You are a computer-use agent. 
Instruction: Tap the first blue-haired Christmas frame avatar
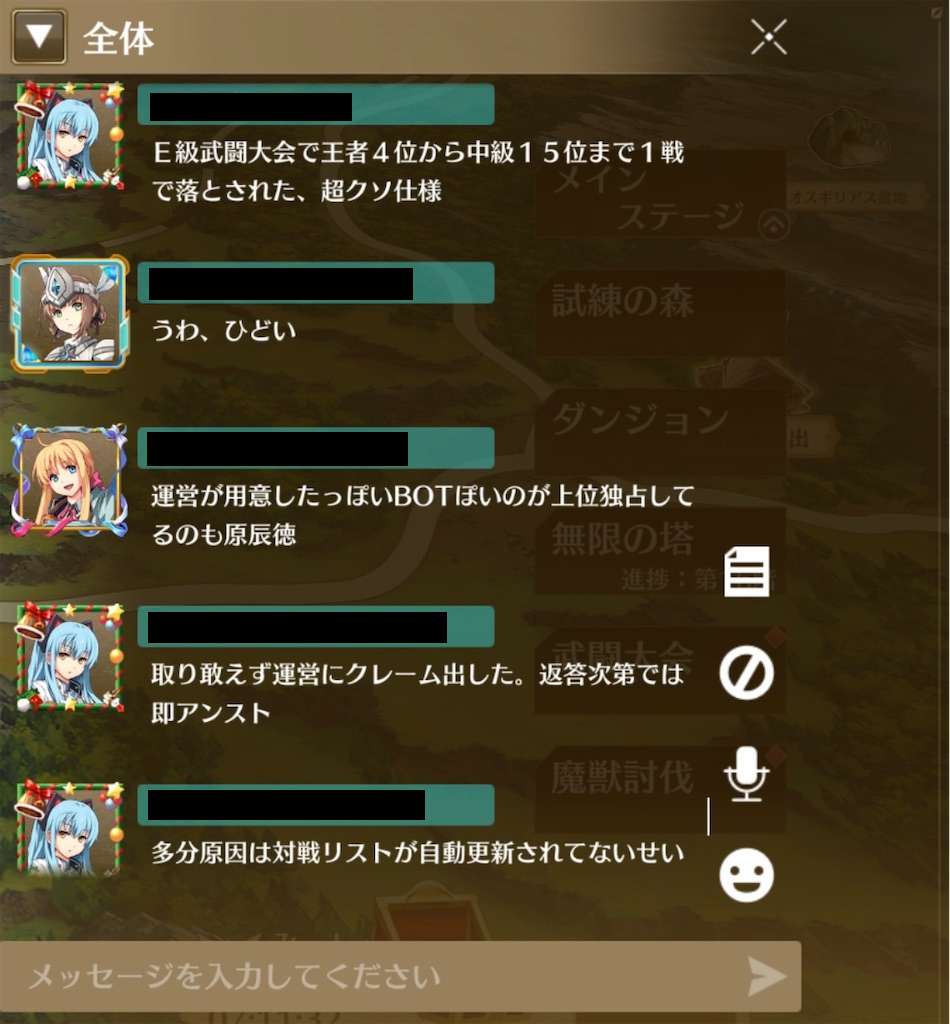coord(70,136)
